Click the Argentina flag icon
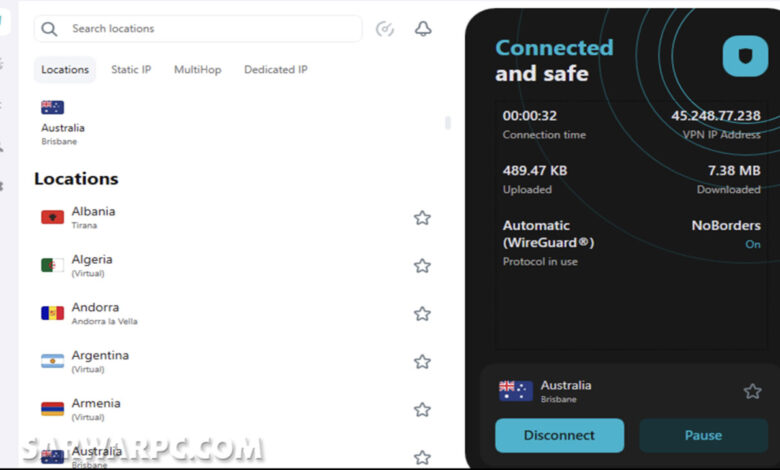This screenshot has width=780, height=470. pos(52,361)
